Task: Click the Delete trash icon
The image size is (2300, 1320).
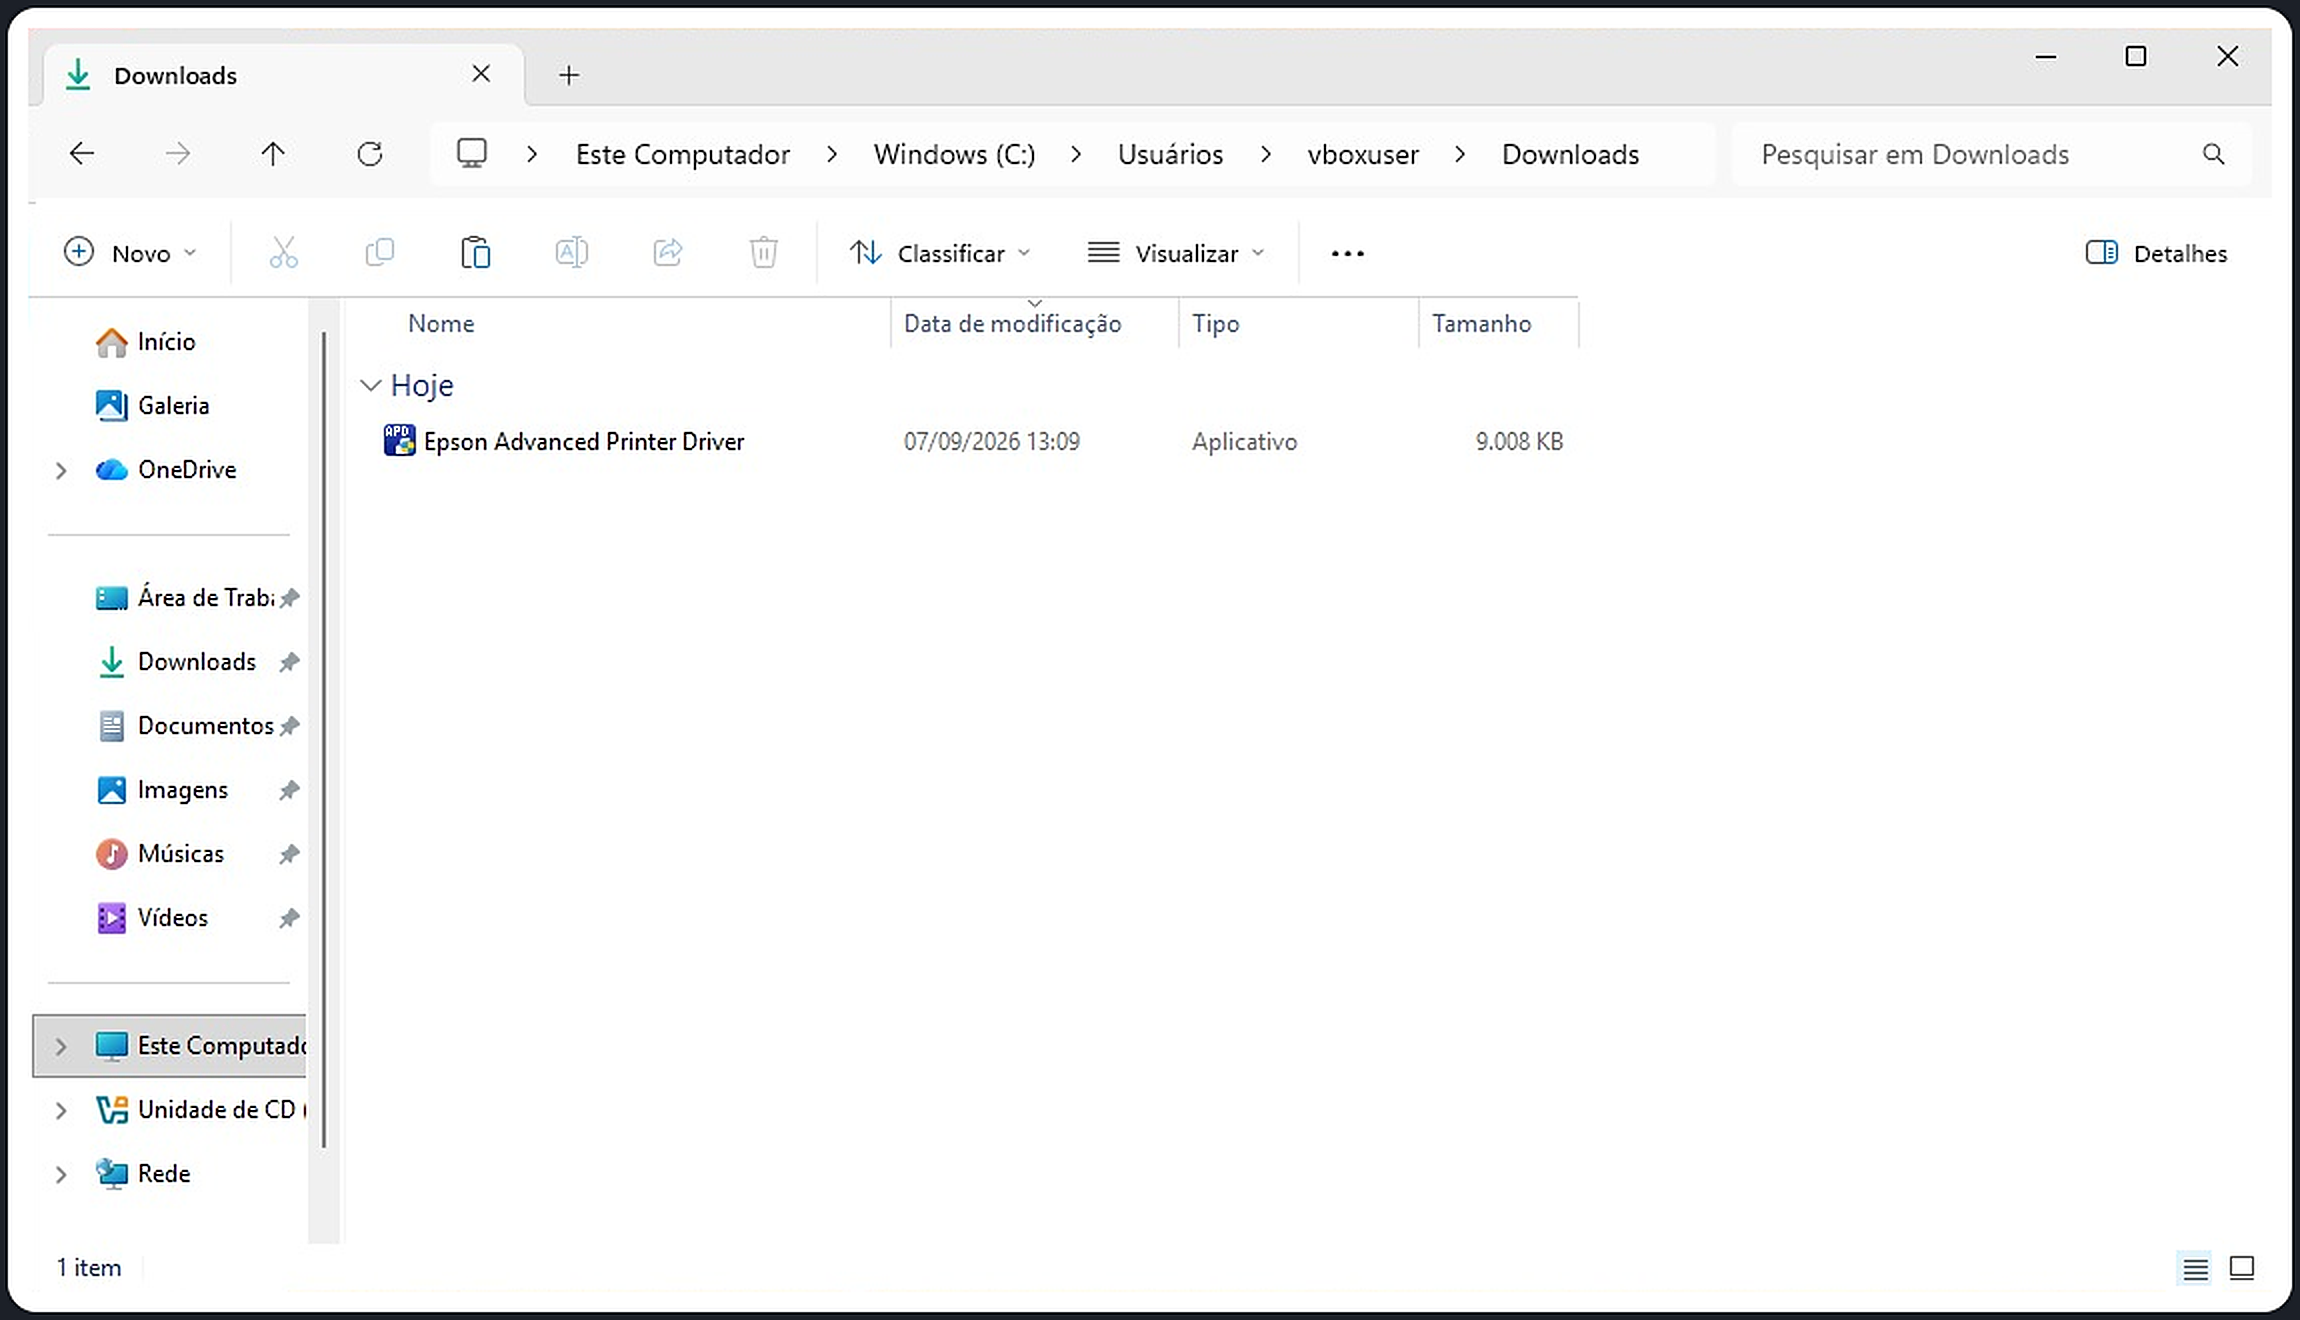Action: coord(763,253)
